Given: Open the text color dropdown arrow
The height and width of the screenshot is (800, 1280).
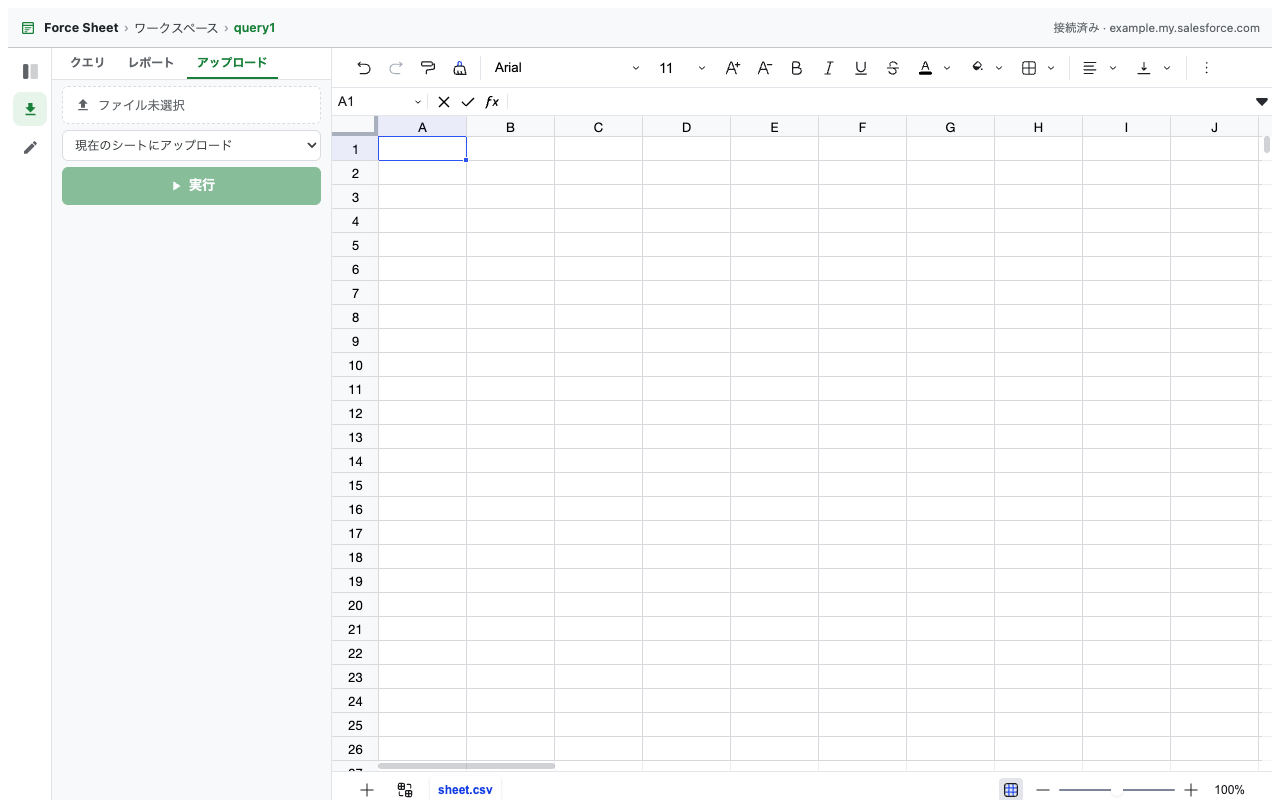Looking at the screenshot, I should coord(947,68).
